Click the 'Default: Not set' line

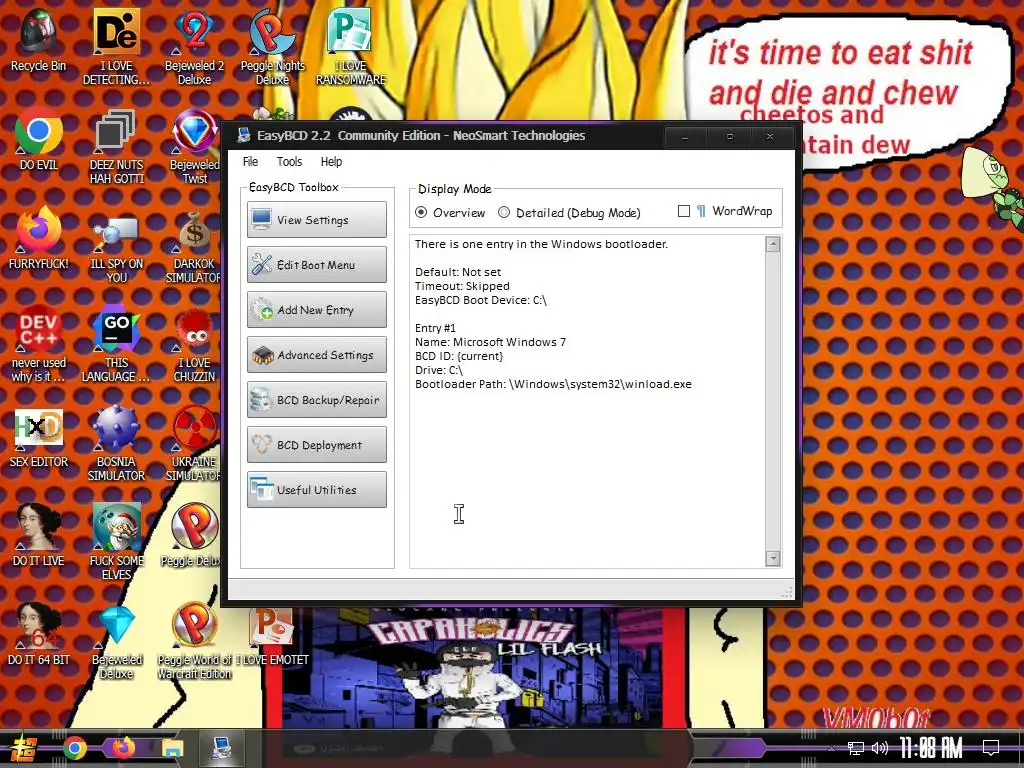click(x=458, y=272)
